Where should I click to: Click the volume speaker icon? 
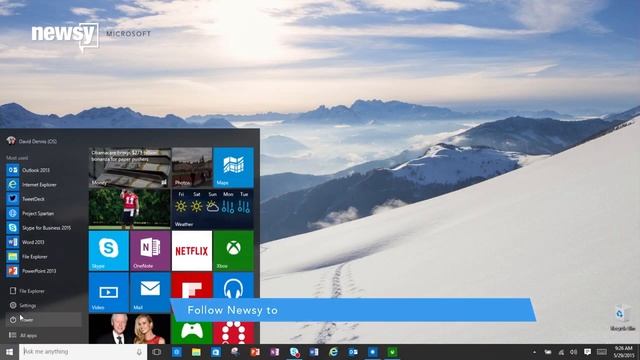pyautogui.click(x=574, y=352)
